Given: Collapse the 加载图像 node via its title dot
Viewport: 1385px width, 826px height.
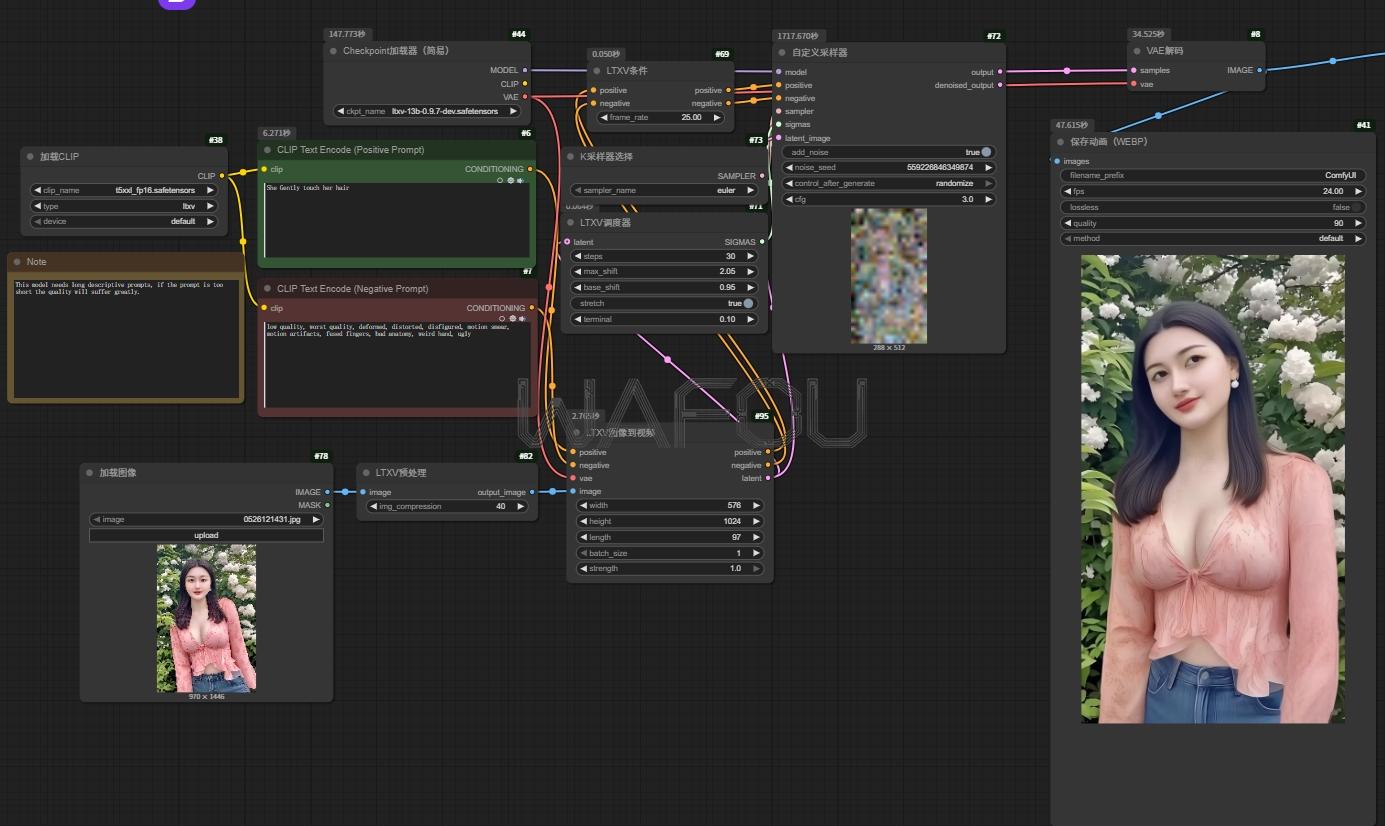Looking at the screenshot, I should click(90, 473).
